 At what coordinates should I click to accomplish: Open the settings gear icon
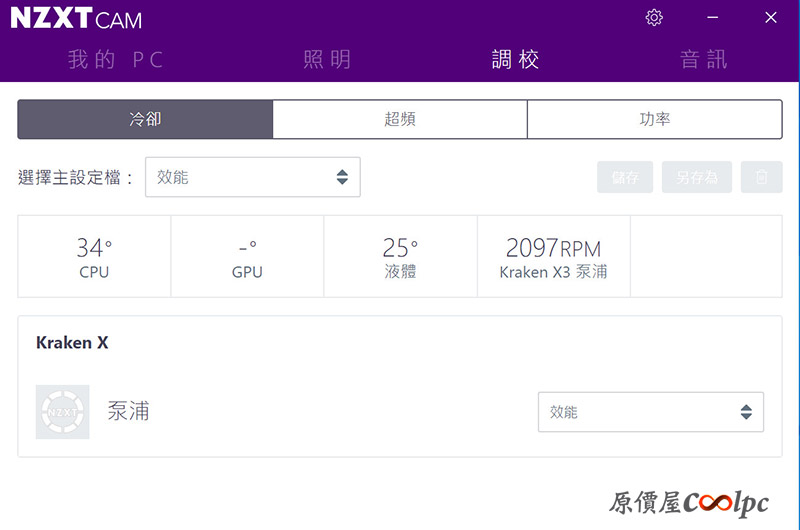point(654,18)
